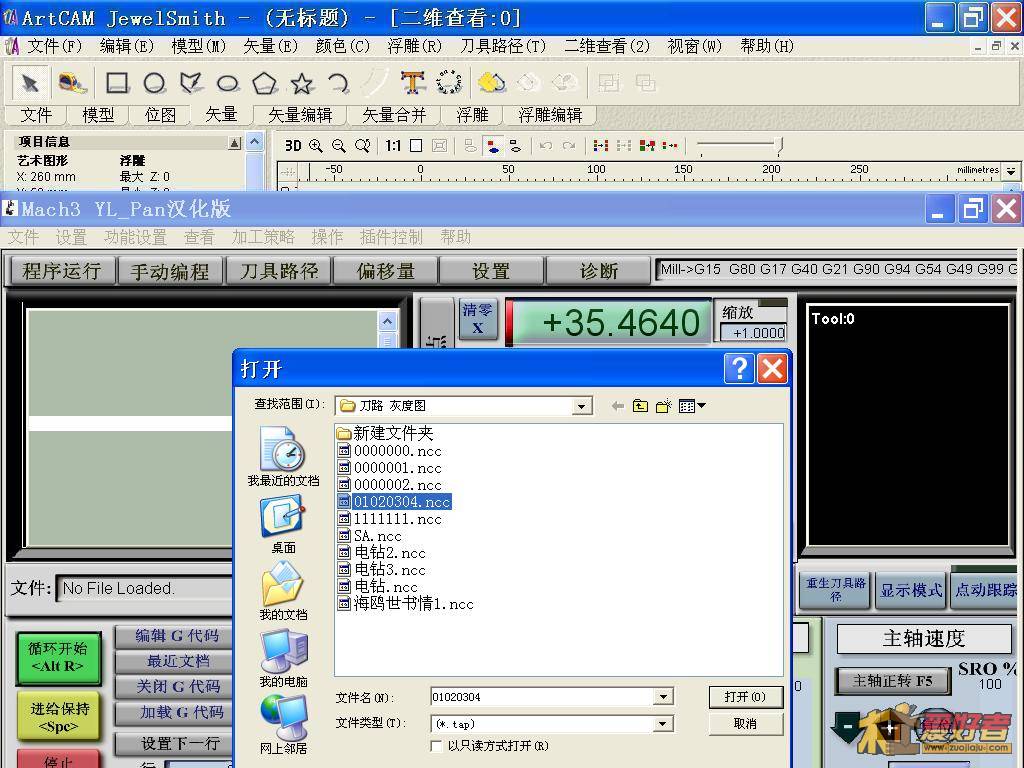Click the window fit square icon
The height and width of the screenshot is (768, 1024).
pyautogui.click(x=416, y=146)
